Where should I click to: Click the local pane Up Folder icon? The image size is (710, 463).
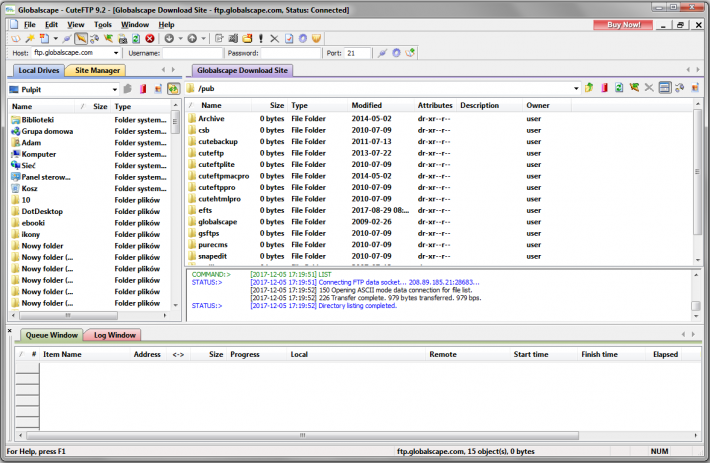[x=128, y=89]
